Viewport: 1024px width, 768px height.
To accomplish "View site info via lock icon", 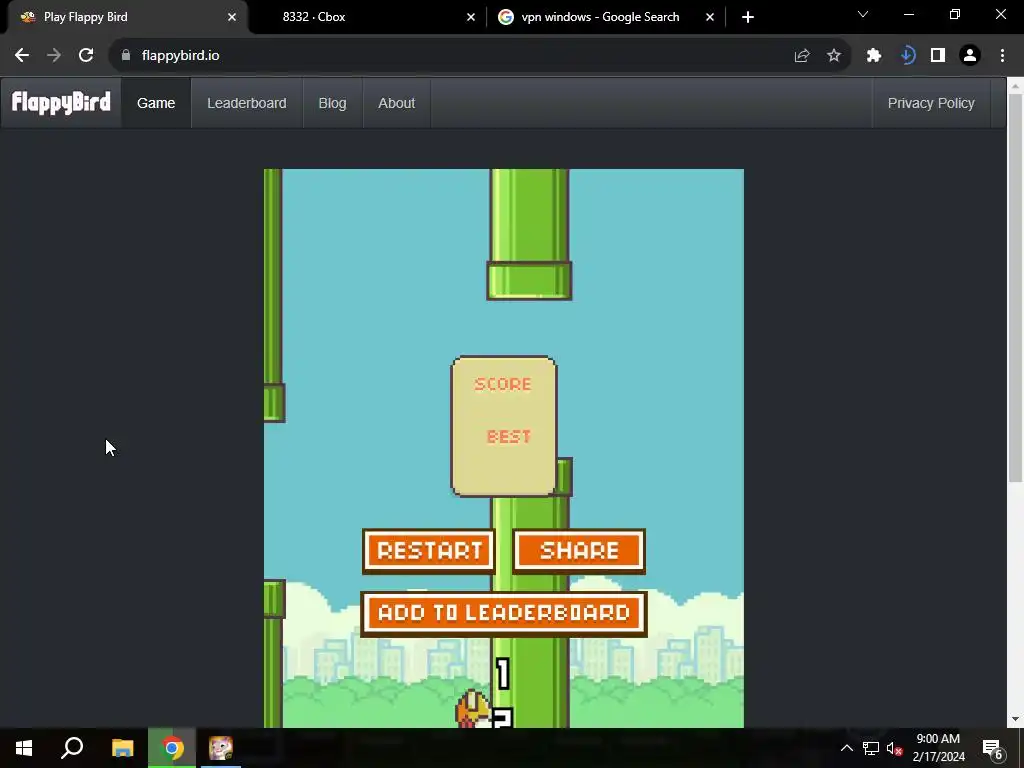I will pyautogui.click(x=126, y=56).
